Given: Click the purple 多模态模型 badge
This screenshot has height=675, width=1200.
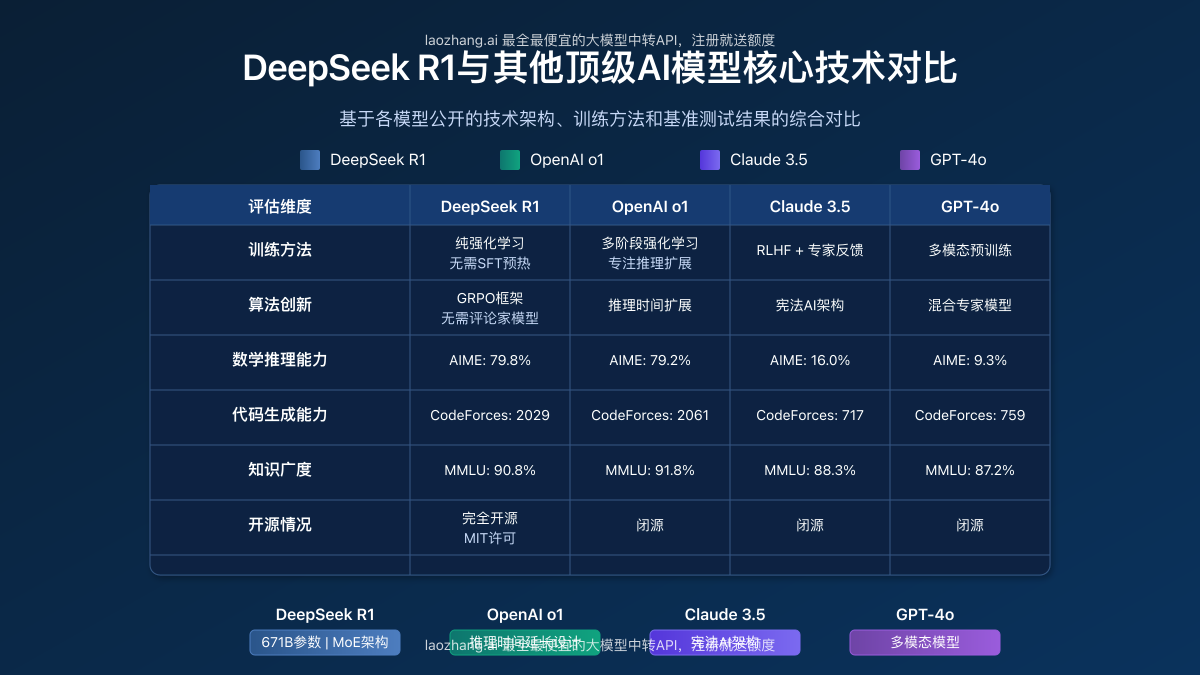Looking at the screenshot, I should coord(925,642).
